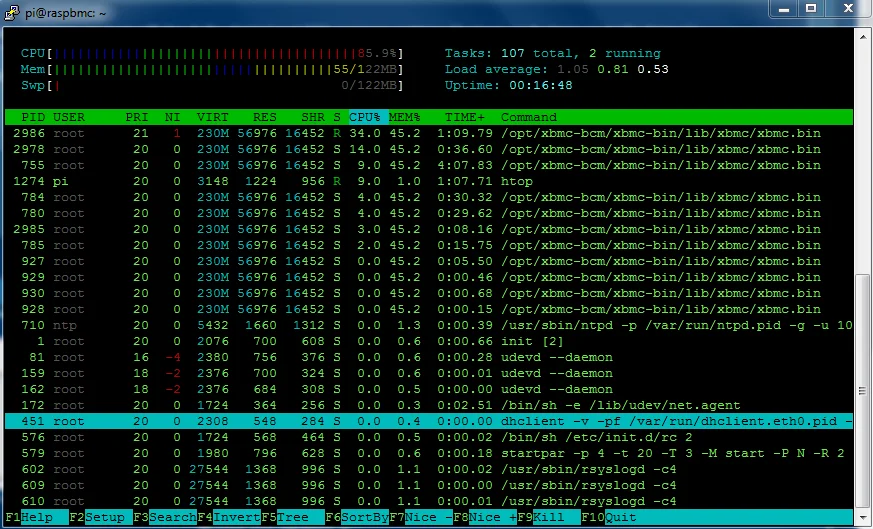
Task: Click F8 Nice plus
Action: 485,517
